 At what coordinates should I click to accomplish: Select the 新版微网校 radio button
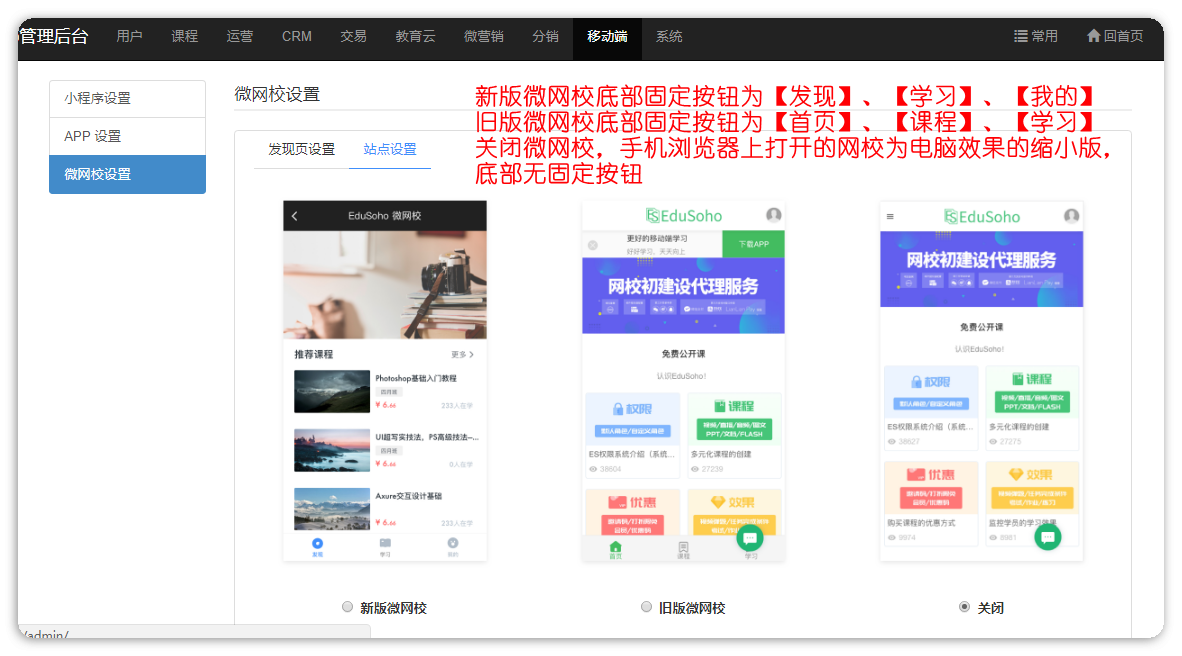coord(347,607)
